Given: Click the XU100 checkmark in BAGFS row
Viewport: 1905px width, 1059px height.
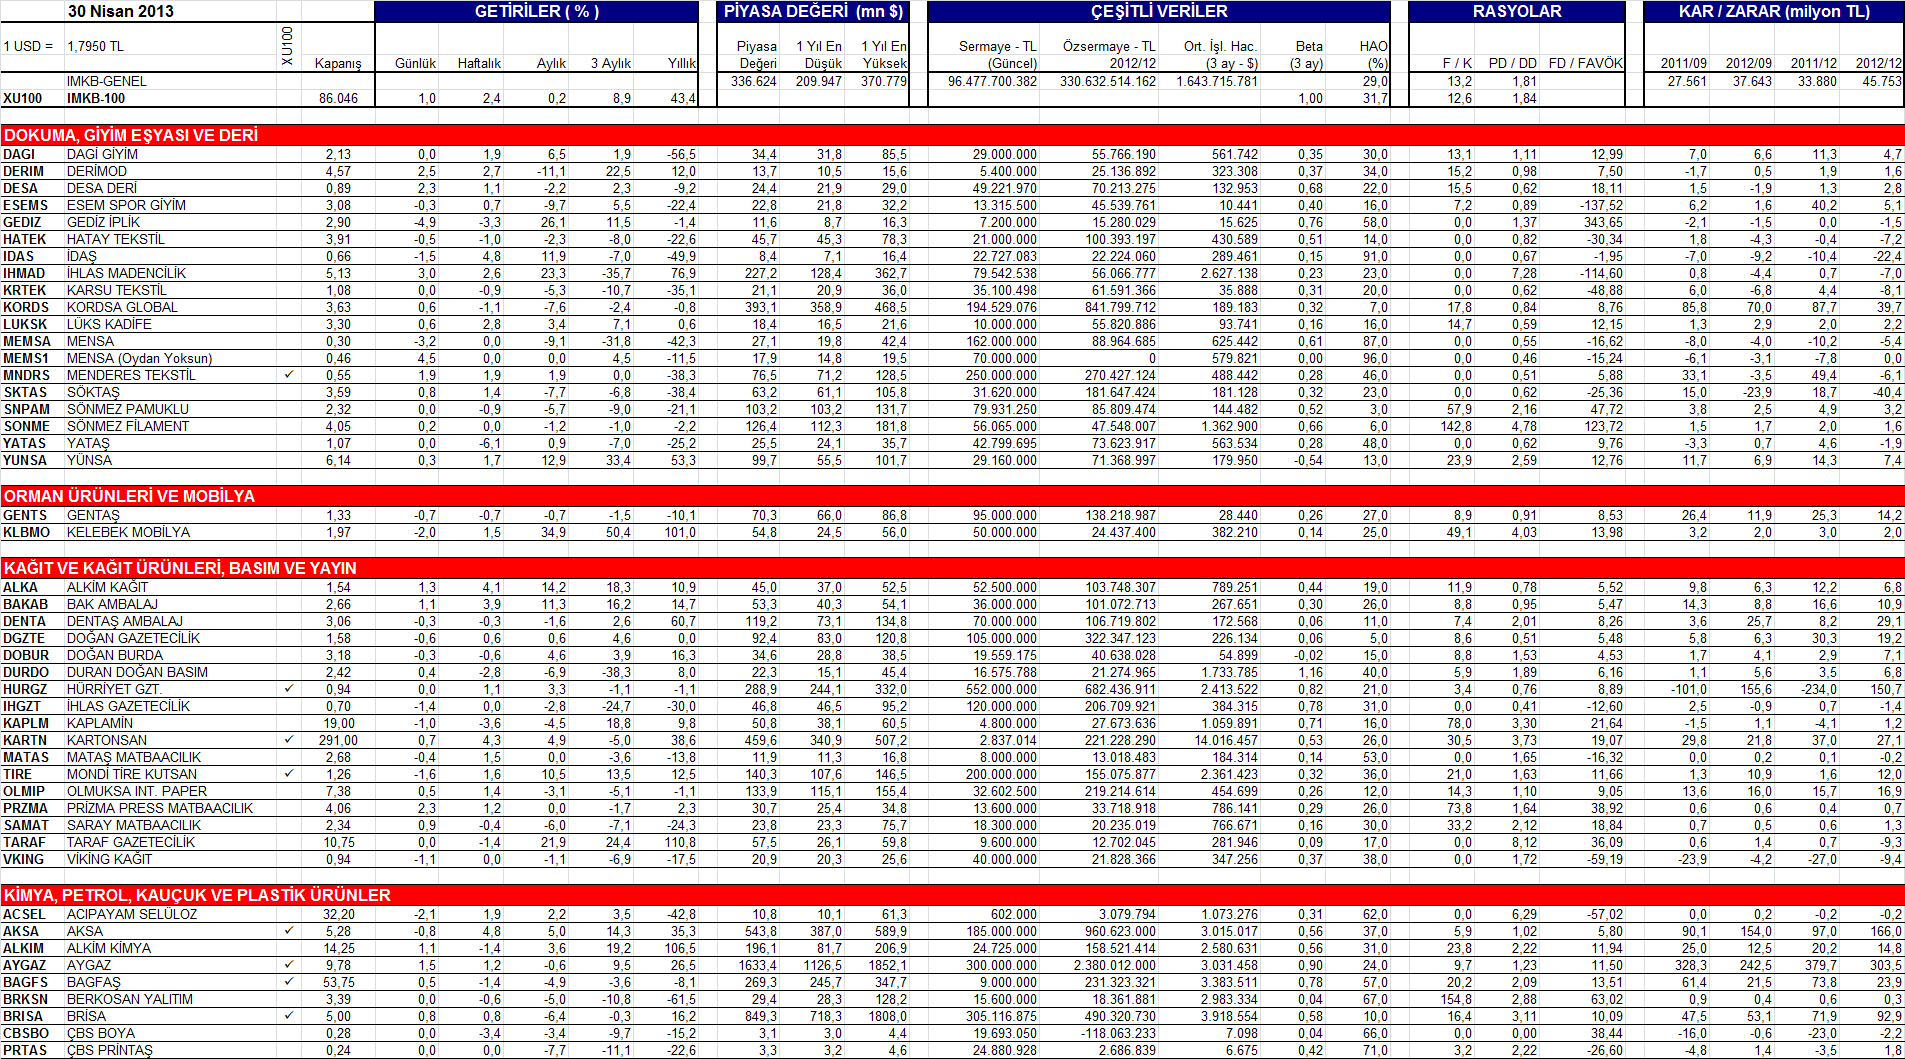Looking at the screenshot, I should [x=289, y=982].
